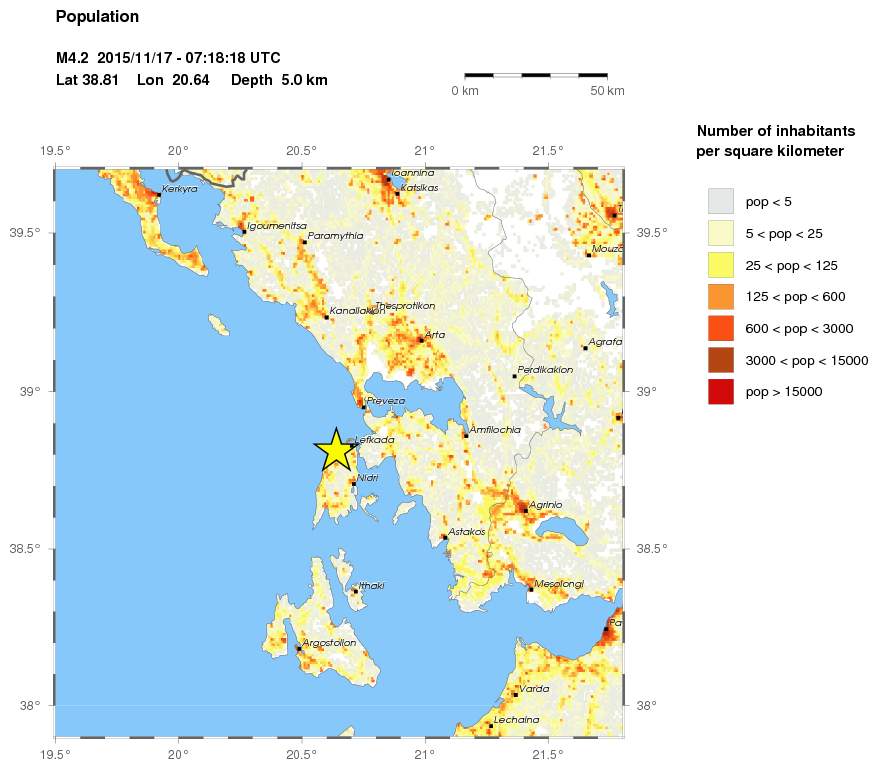Click the '3000 < pop < 15000' brown swatch
The width and height of the screenshot is (878, 769).
pyautogui.click(x=720, y=360)
